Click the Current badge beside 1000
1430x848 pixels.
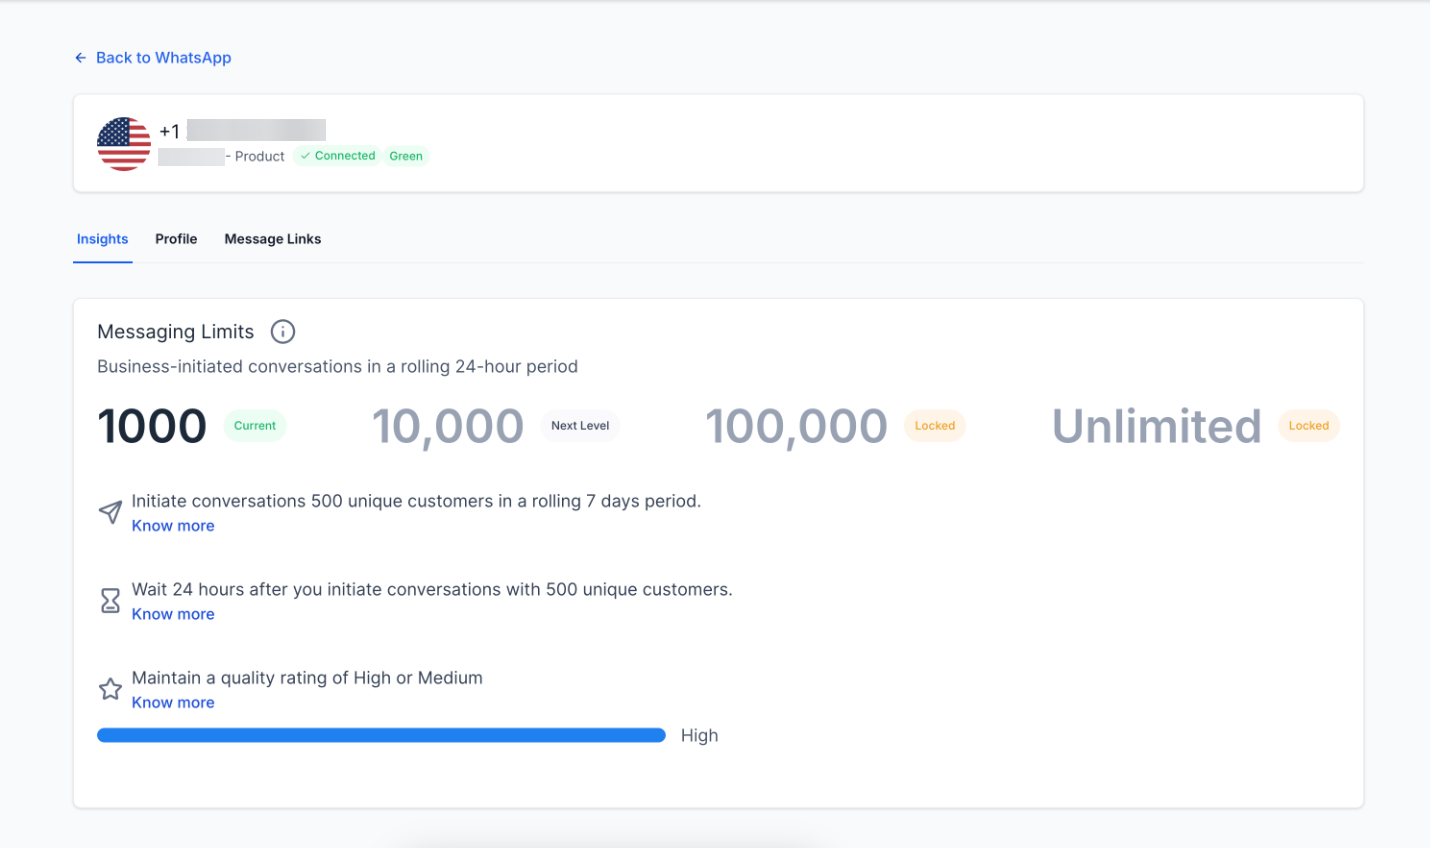pyautogui.click(x=255, y=426)
